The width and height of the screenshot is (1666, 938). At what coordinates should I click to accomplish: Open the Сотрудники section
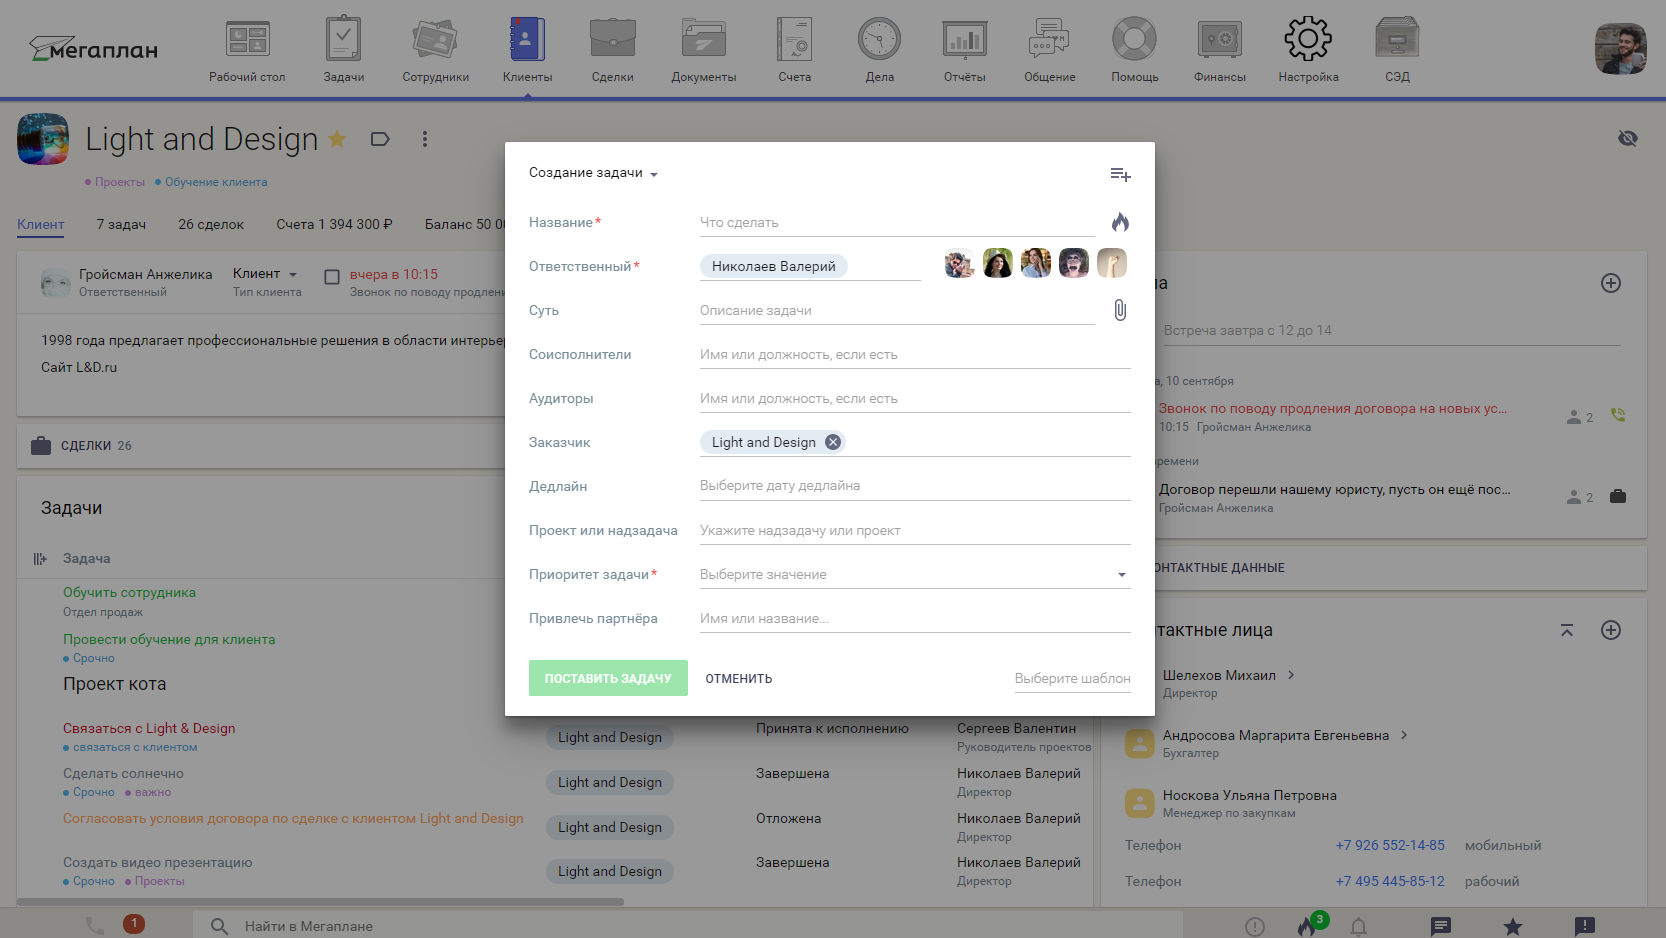pyautogui.click(x=435, y=50)
